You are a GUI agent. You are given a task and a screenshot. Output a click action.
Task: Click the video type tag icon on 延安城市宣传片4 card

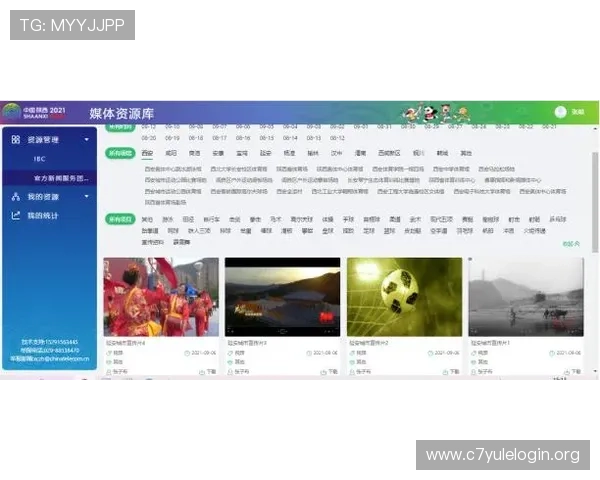[x=109, y=353]
